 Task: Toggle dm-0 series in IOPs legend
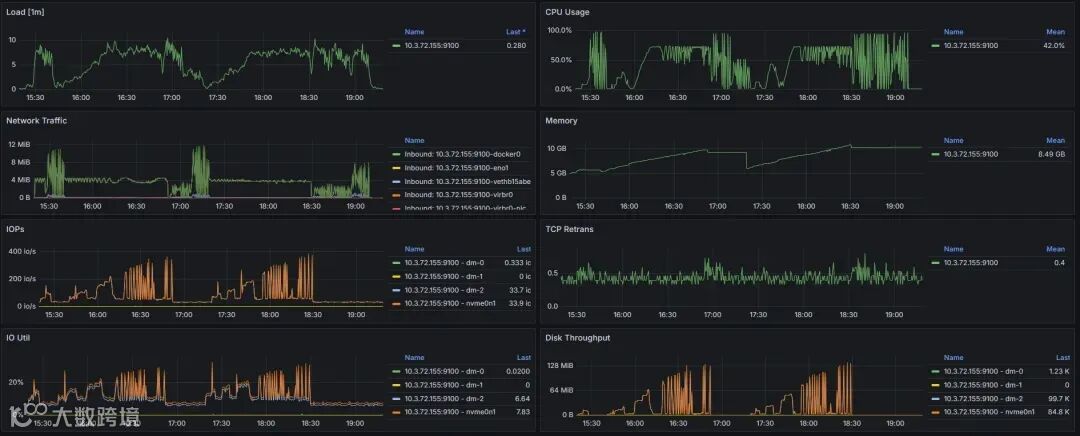pyautogui.click(x=444, y=263)
